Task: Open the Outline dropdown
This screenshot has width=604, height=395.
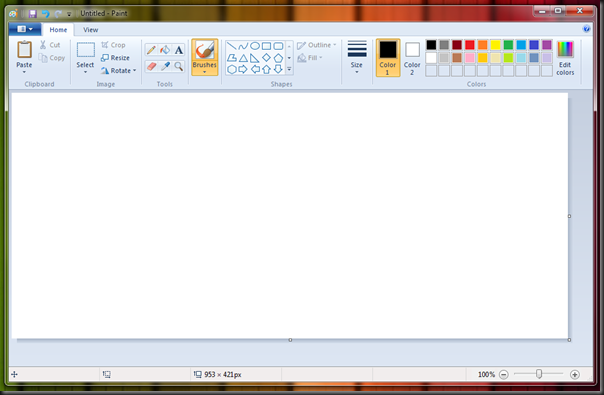Action: [316, 45]
